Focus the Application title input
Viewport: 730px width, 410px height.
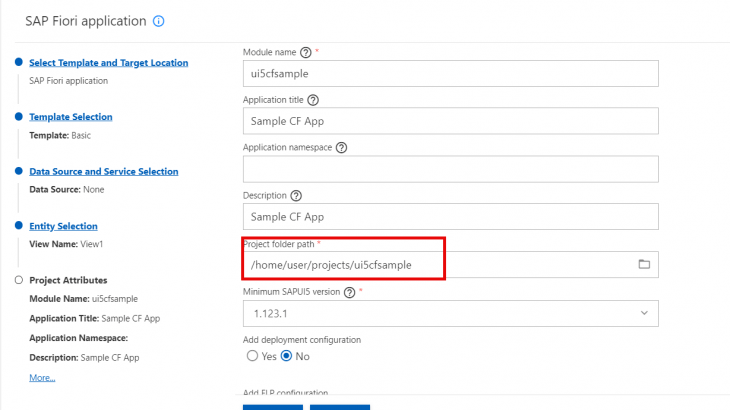click(x=450, y=121)
